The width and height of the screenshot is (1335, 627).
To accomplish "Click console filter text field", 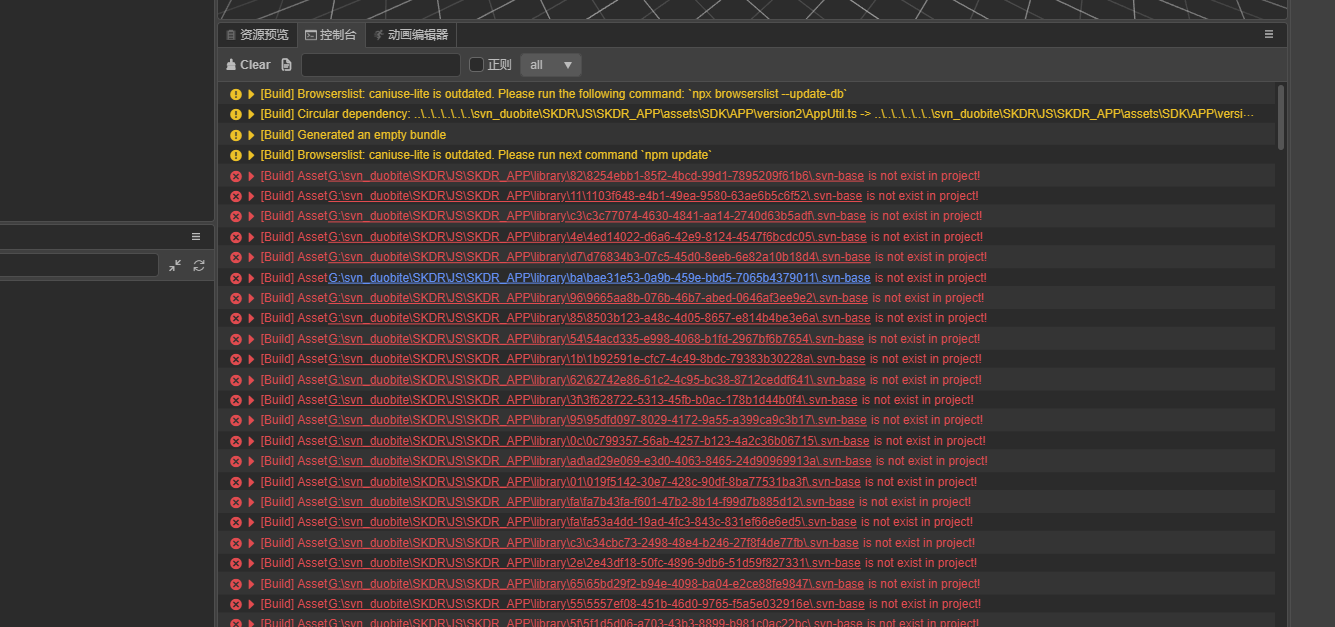I will pyautogui.click(x=381, y=65).
